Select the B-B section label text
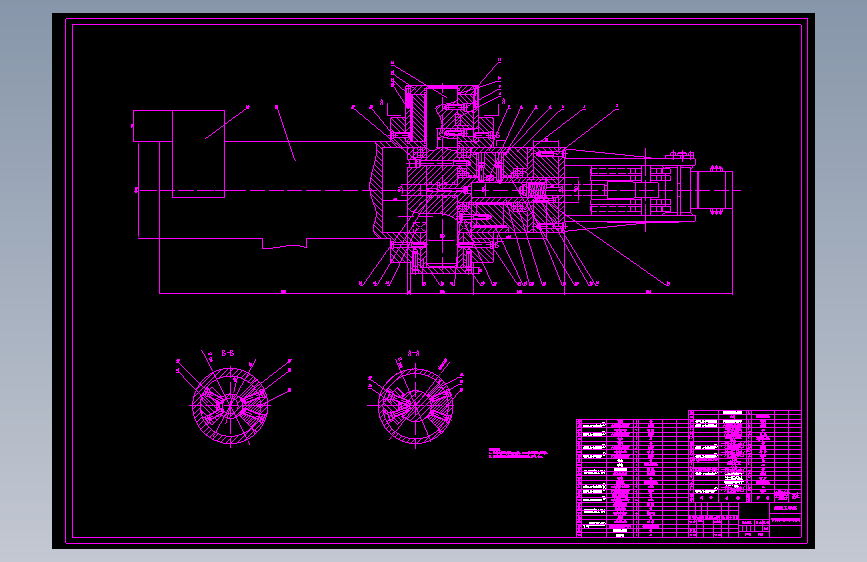The height and width of the screenshot is (562, 867). pyautogui.click(x=228, y=353)
